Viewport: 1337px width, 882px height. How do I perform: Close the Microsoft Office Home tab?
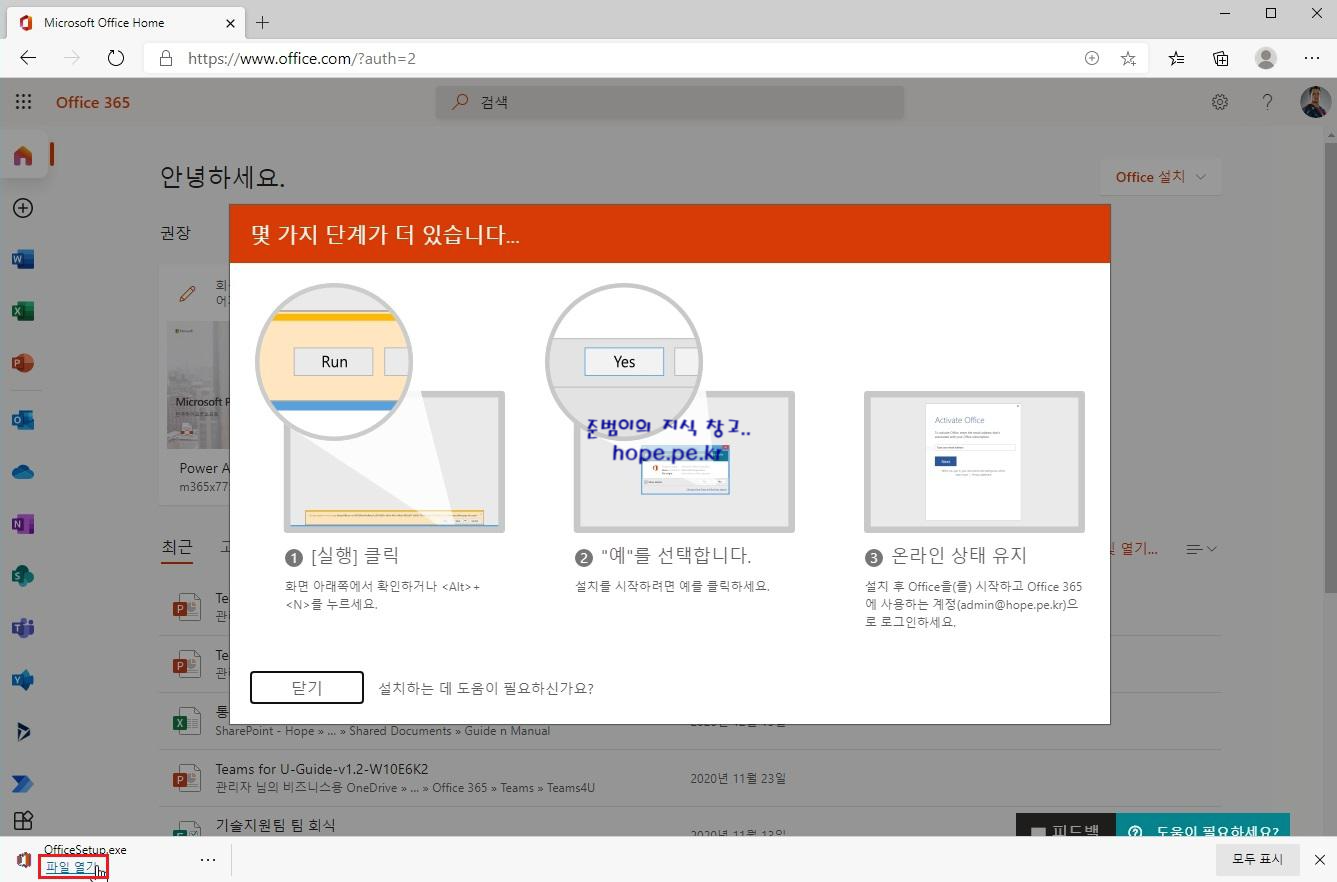click(x=229, y=22)
